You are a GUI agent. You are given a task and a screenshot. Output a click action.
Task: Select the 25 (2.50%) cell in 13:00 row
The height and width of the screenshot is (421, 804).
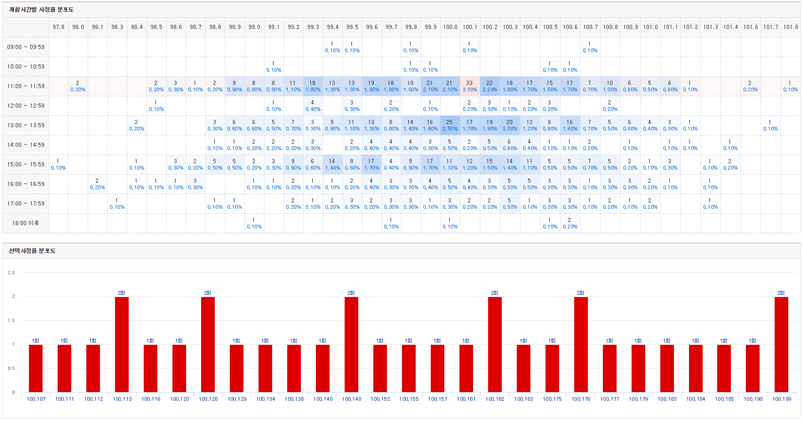click(450, 125)
